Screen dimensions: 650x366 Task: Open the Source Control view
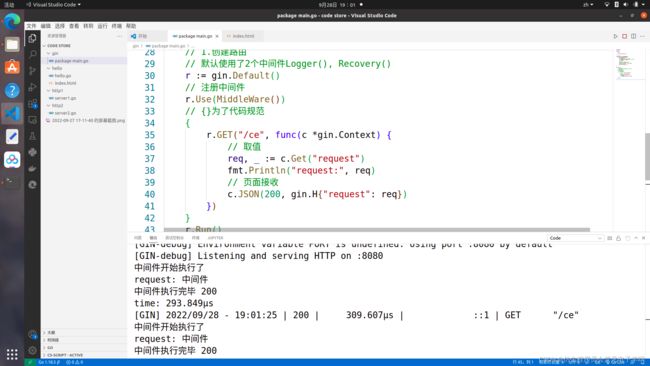click(x=32, y=71)
